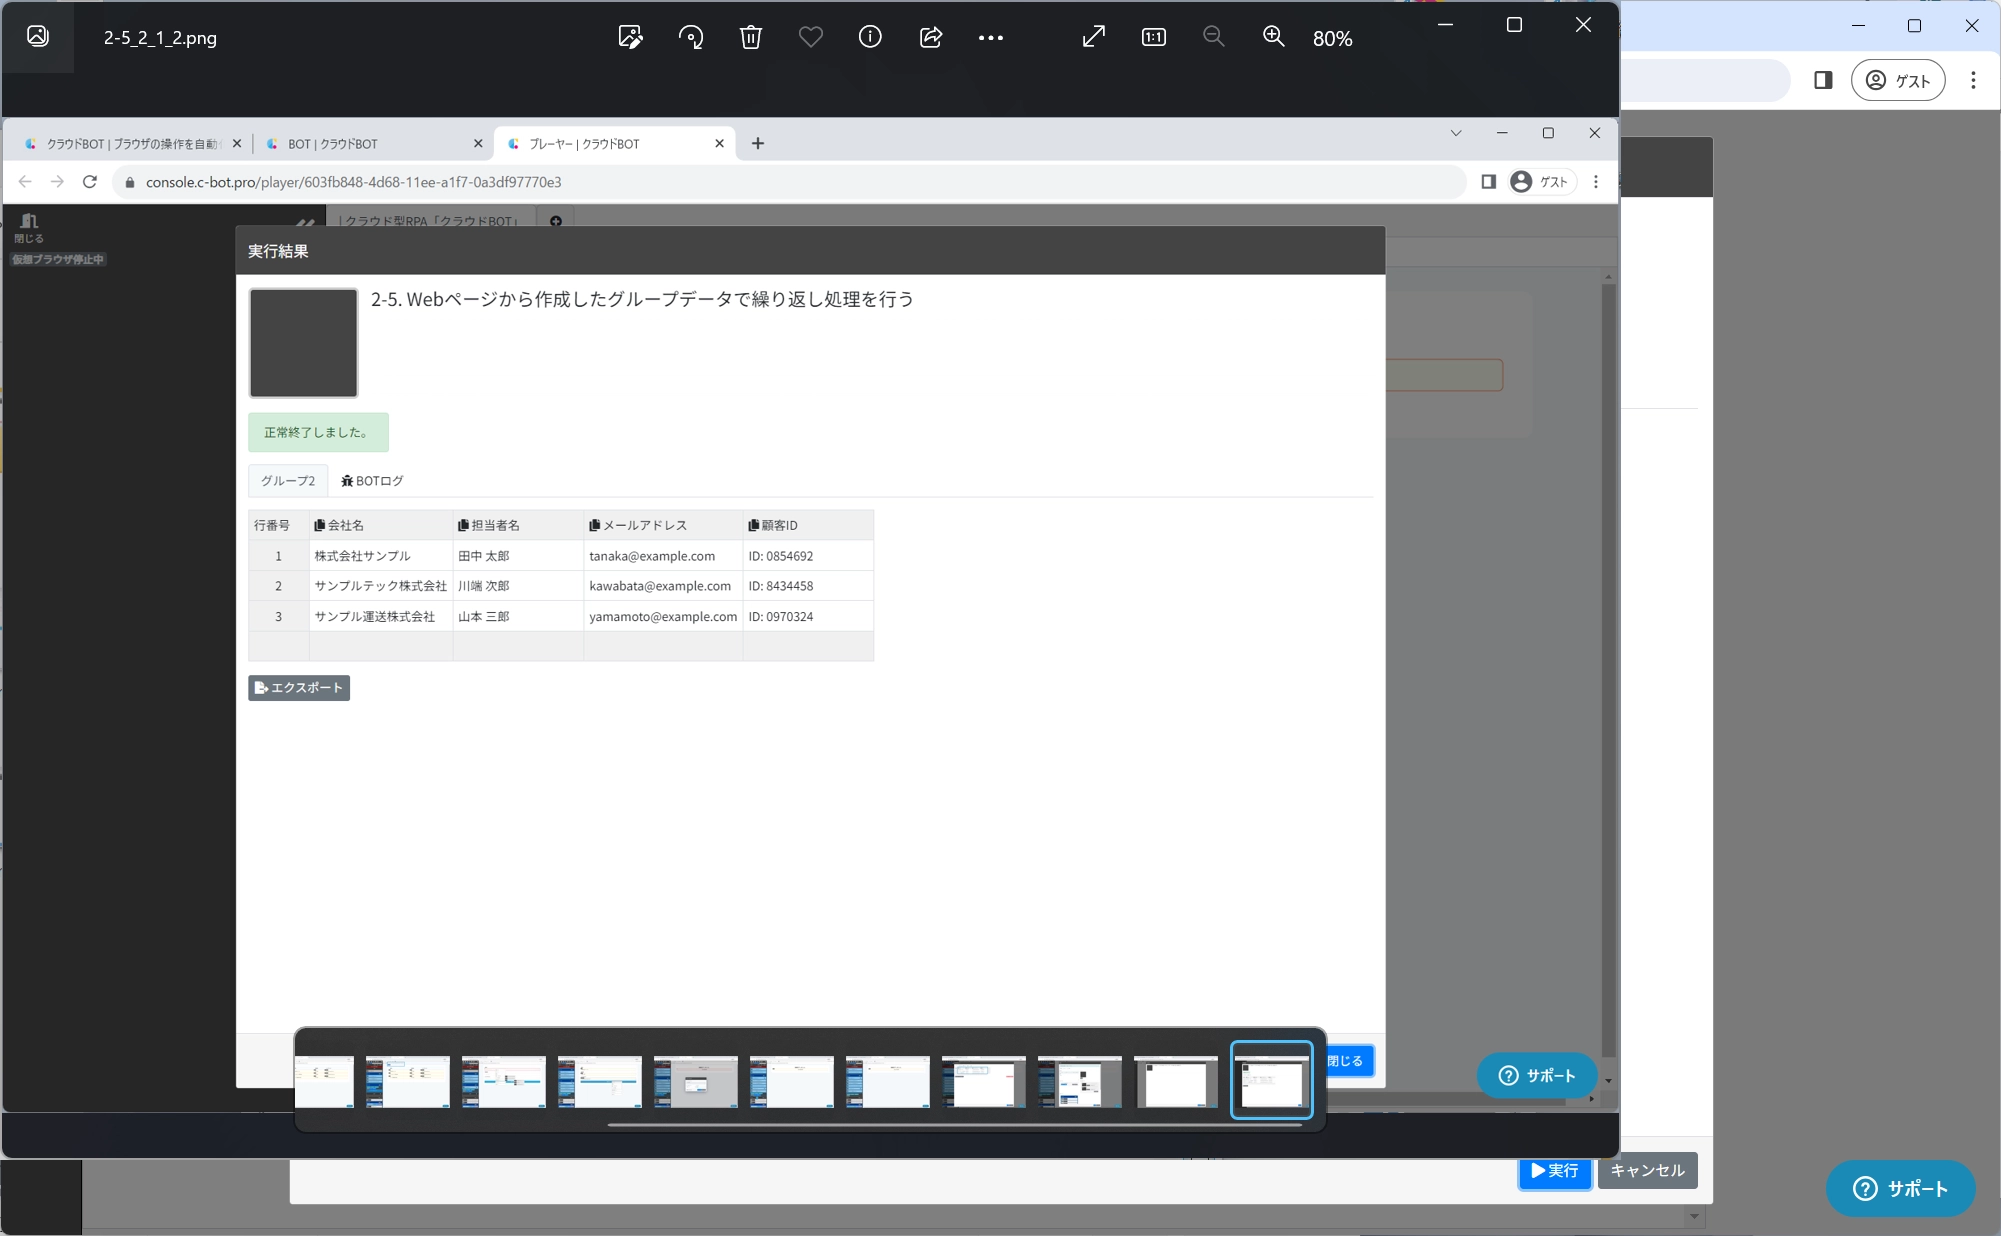Open the file info icon
The width and height of the screenshot is (2001, 1236).
(x=870, y=37)
